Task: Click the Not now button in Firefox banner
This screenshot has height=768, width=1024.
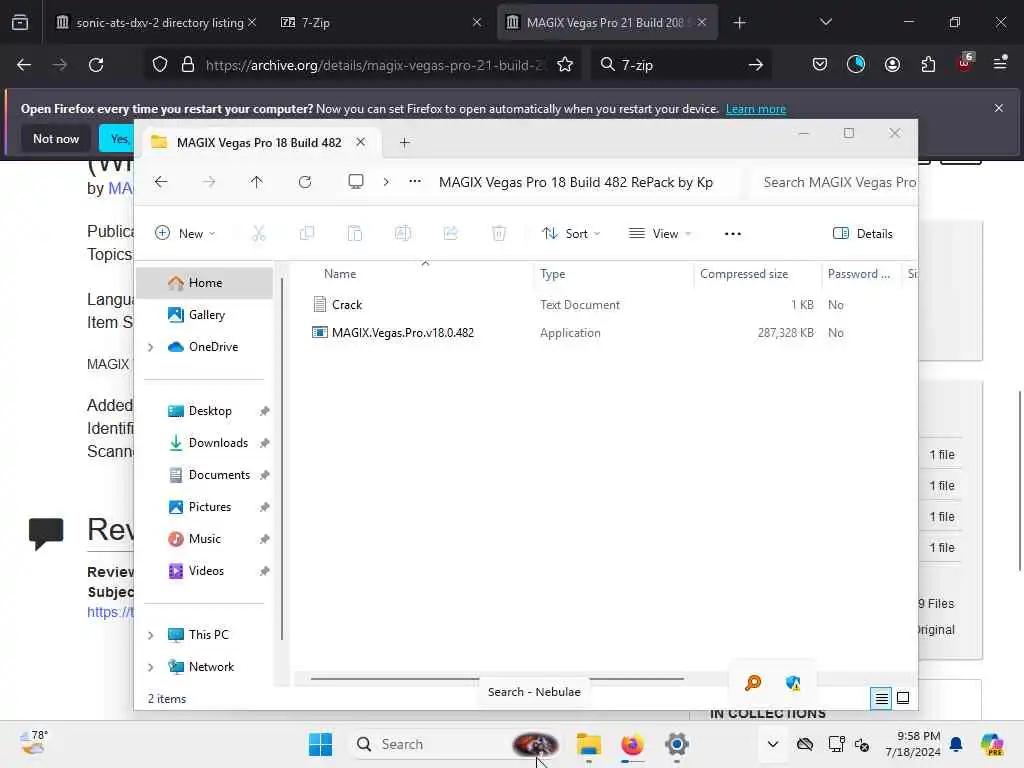Action: click(56, 138)
